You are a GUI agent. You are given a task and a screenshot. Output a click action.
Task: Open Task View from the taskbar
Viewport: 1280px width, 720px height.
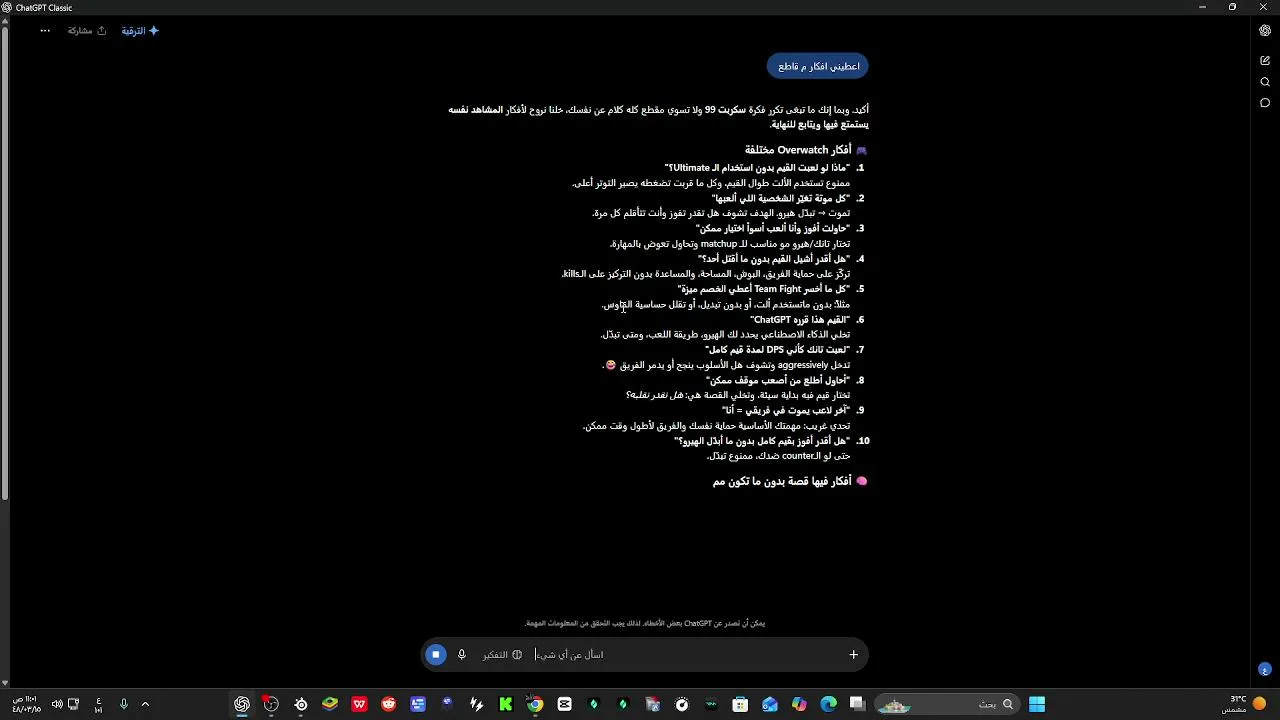(x=857, y=704)
